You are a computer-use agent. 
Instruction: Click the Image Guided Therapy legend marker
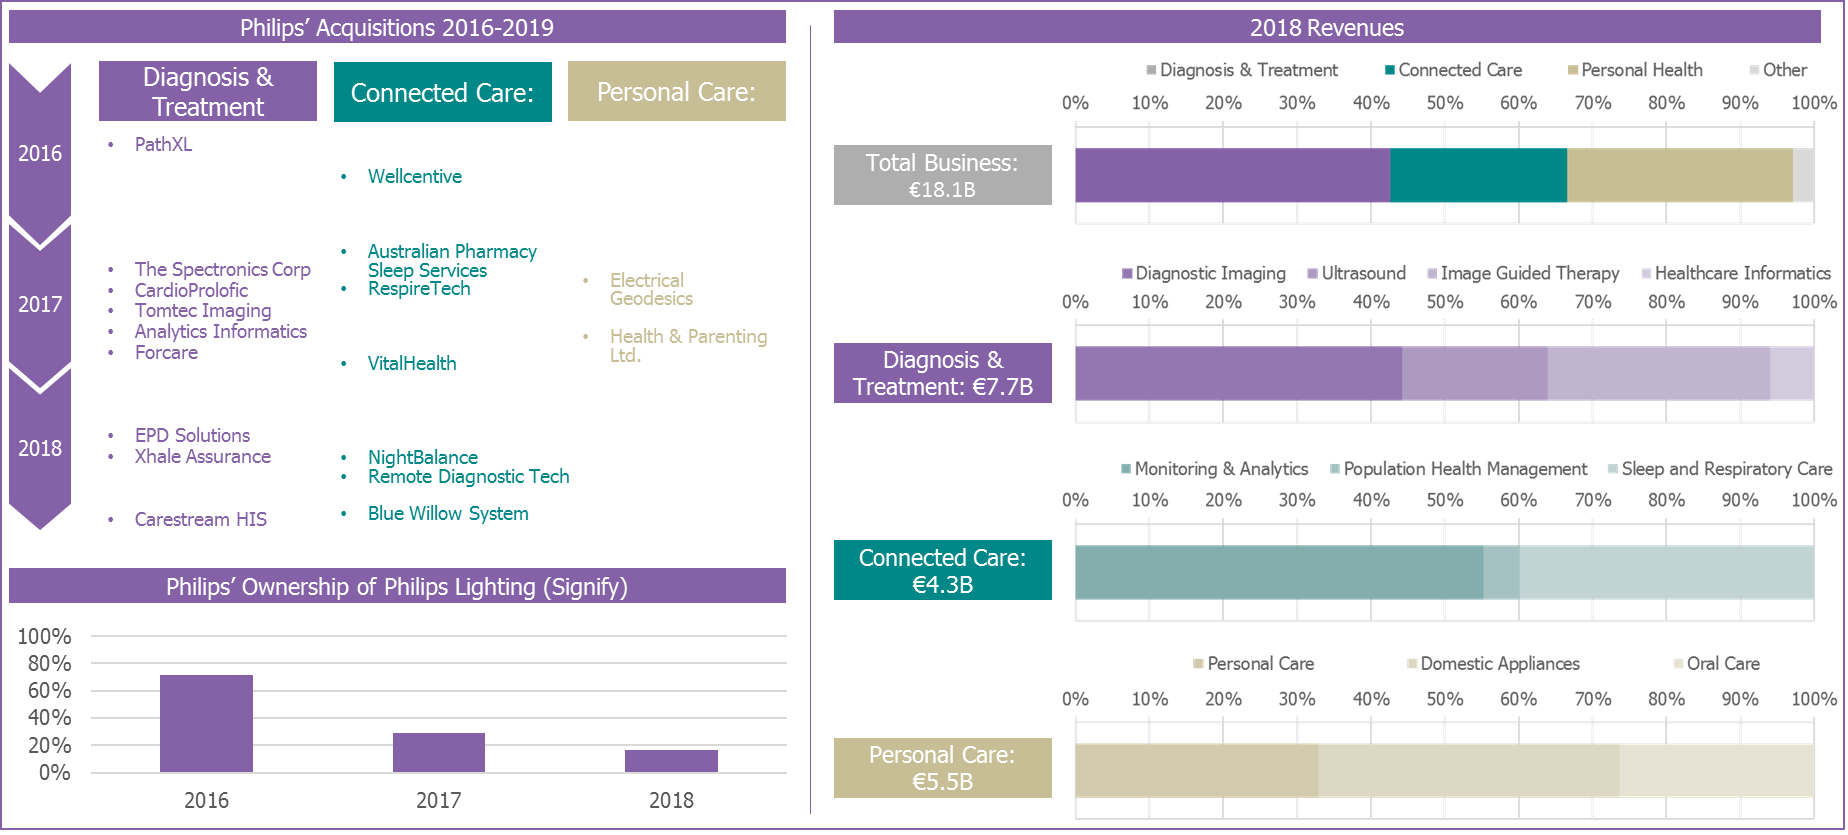pos(1432,273)
